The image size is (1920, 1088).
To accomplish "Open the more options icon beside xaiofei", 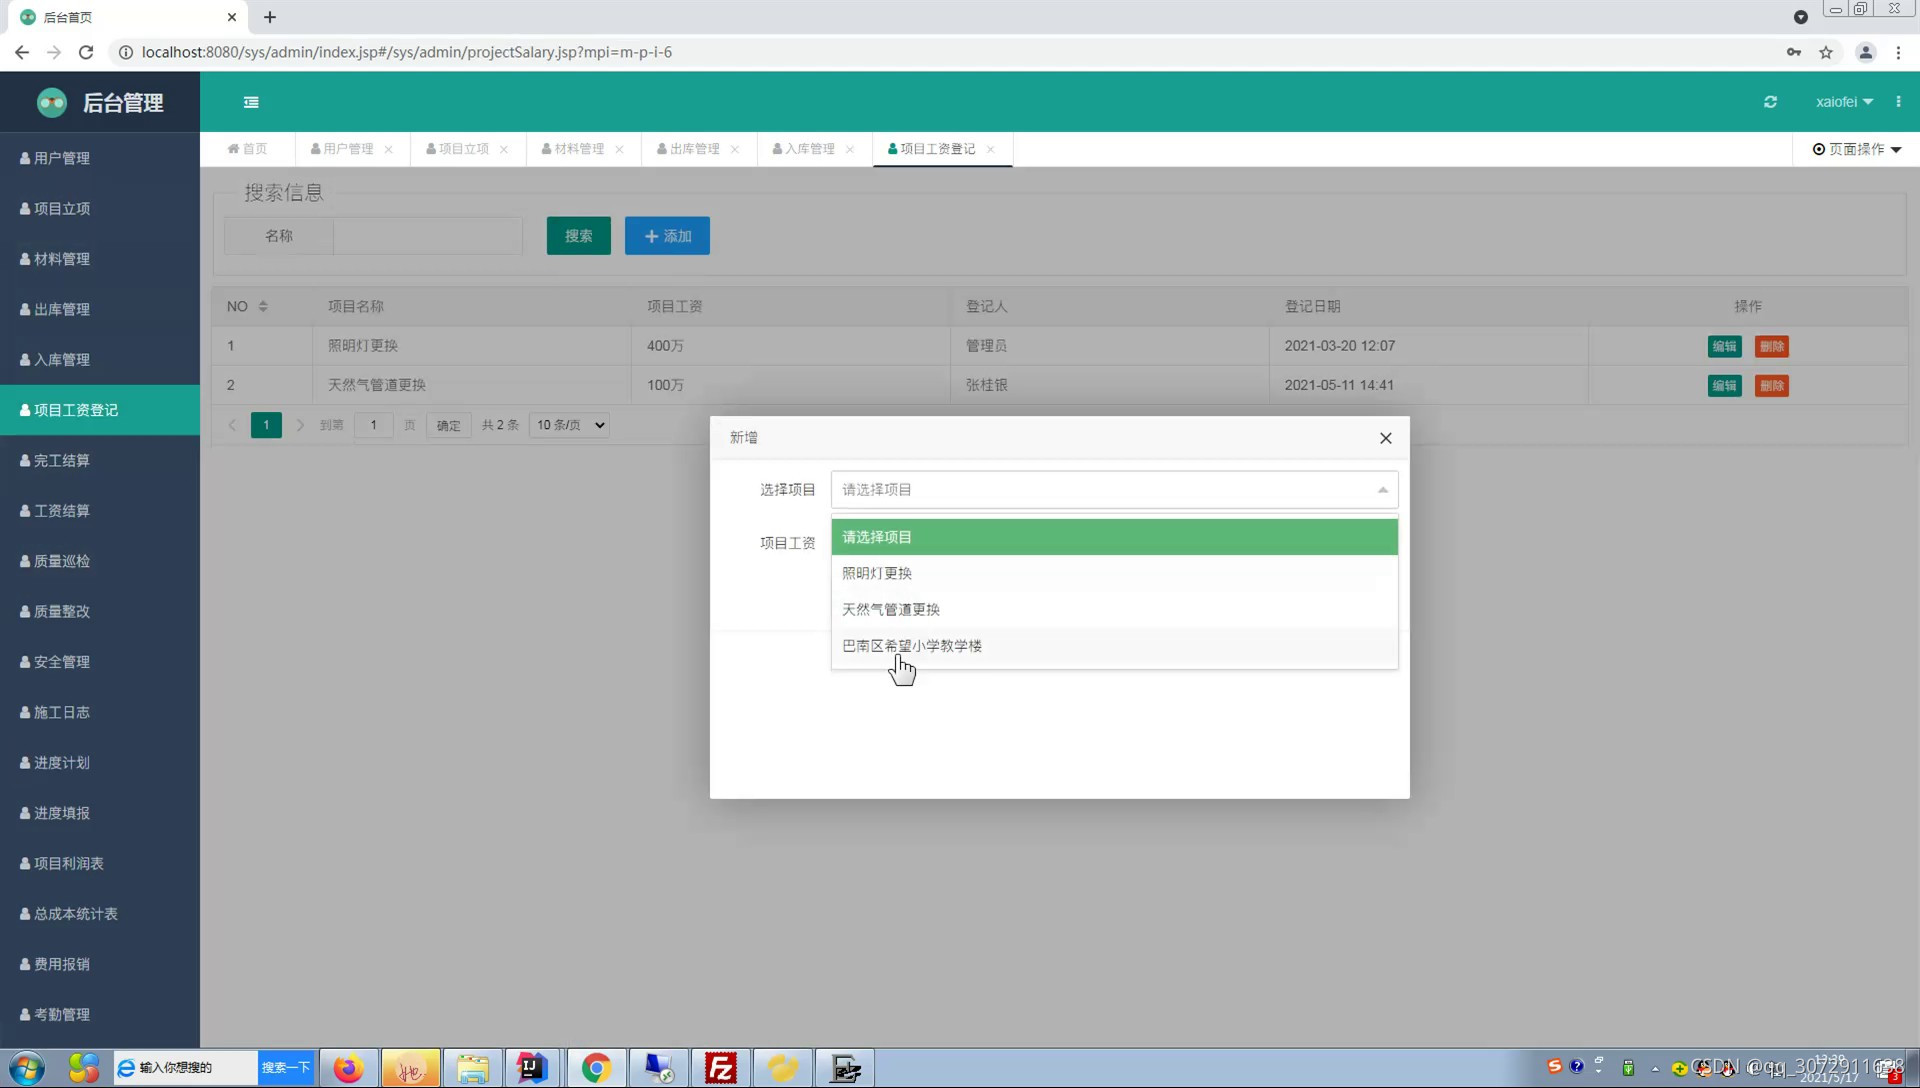I will click(x=1898, y=102).
